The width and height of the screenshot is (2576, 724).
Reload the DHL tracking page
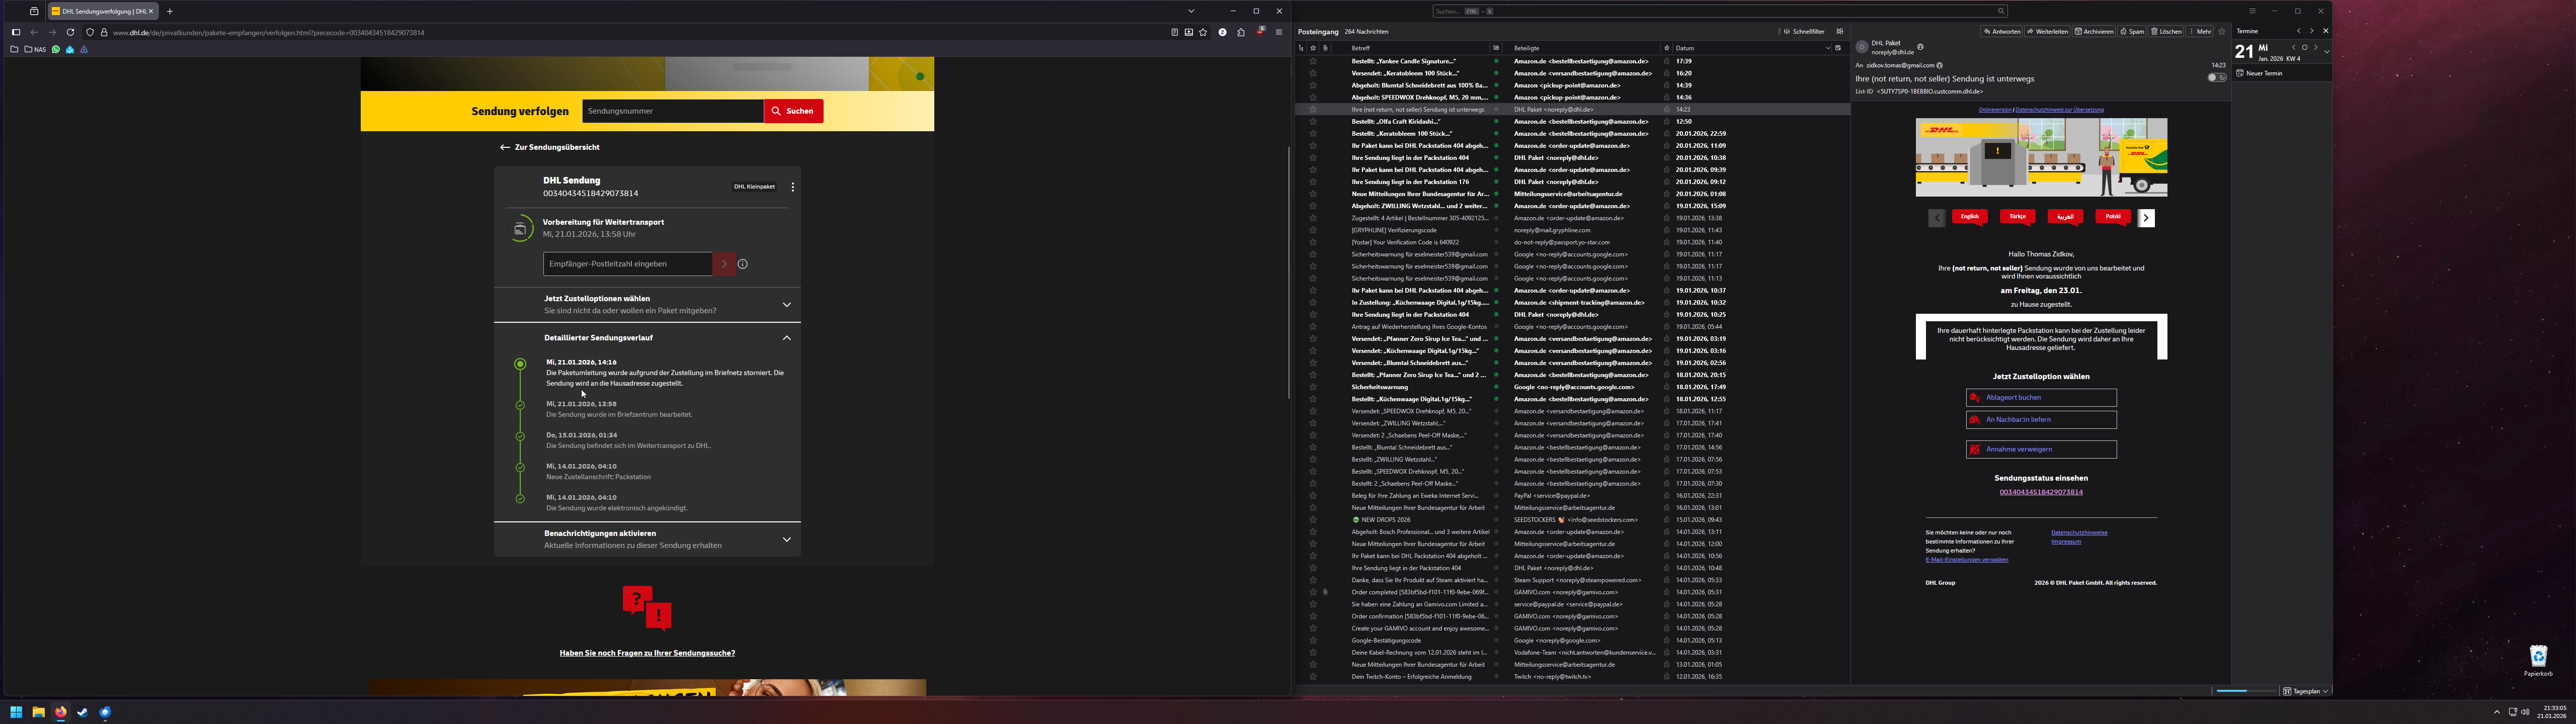tap(70, 32)
